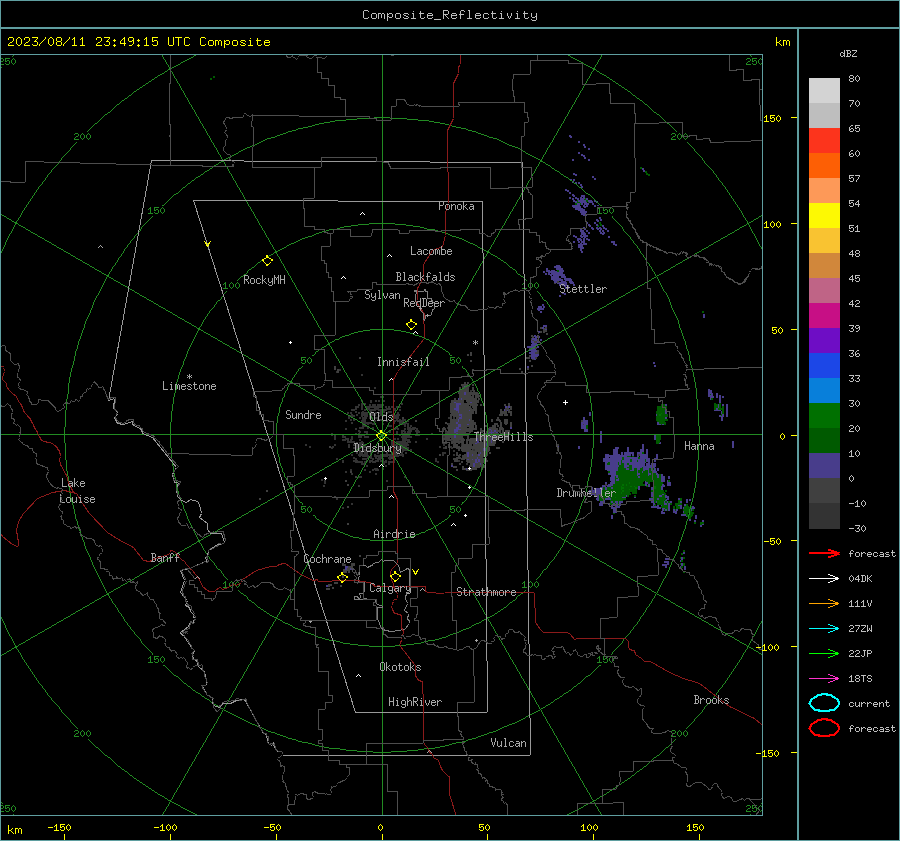The image size is (900, 841).
Task: Click the Innisfail city label
Action: (x=403, y=362)
